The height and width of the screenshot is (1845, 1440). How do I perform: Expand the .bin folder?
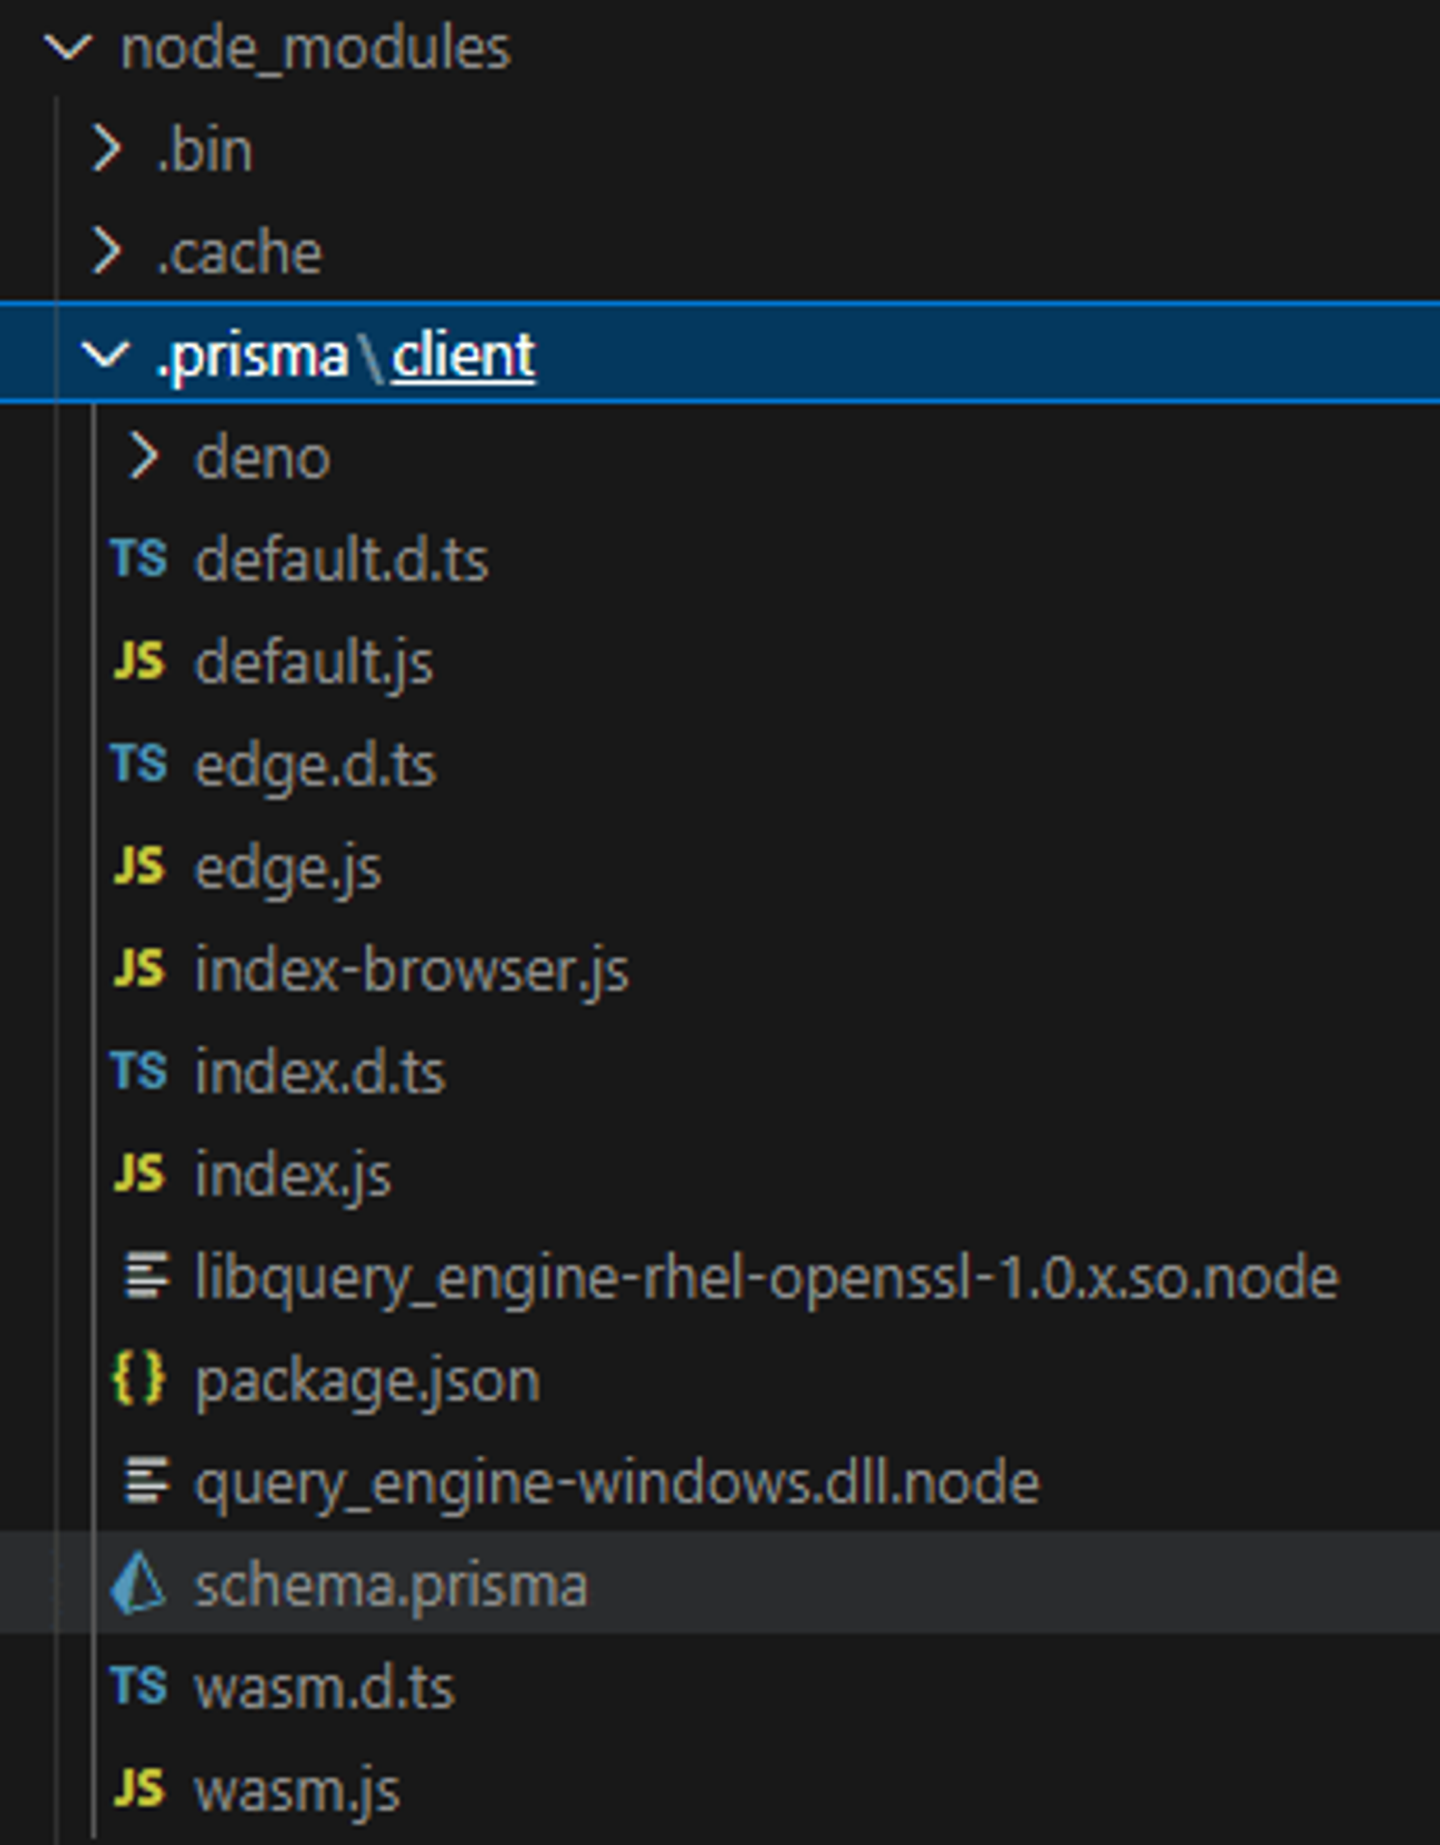(x=106, y=149)
